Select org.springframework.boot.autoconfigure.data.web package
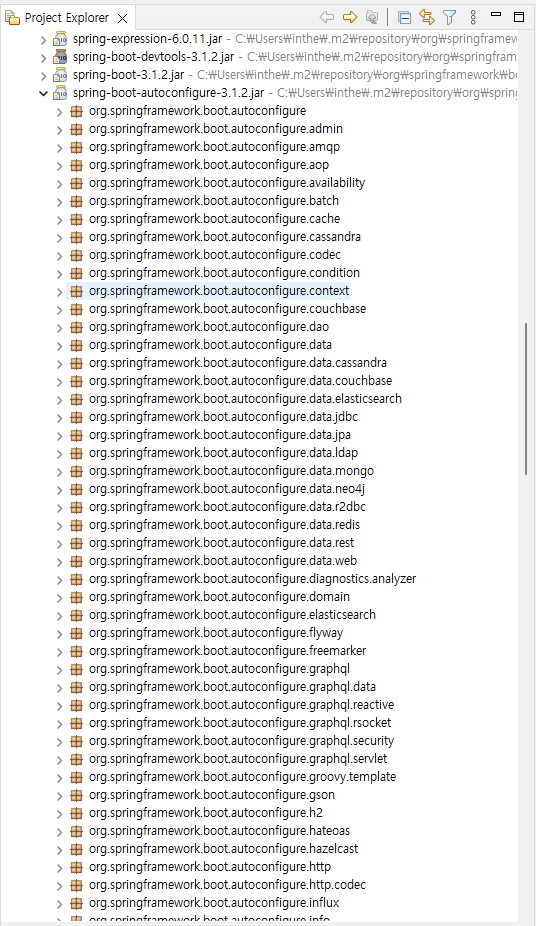The image size is (536, 926). (223, 561)
